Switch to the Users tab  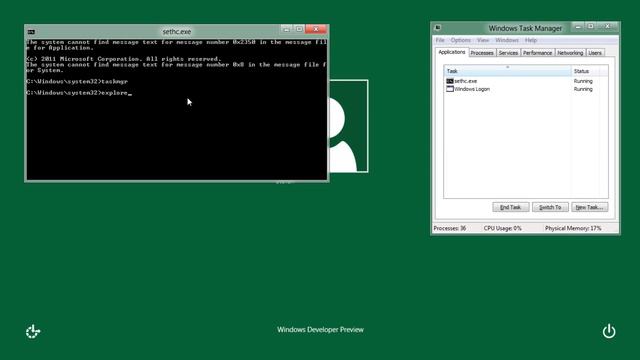[595, 53]
